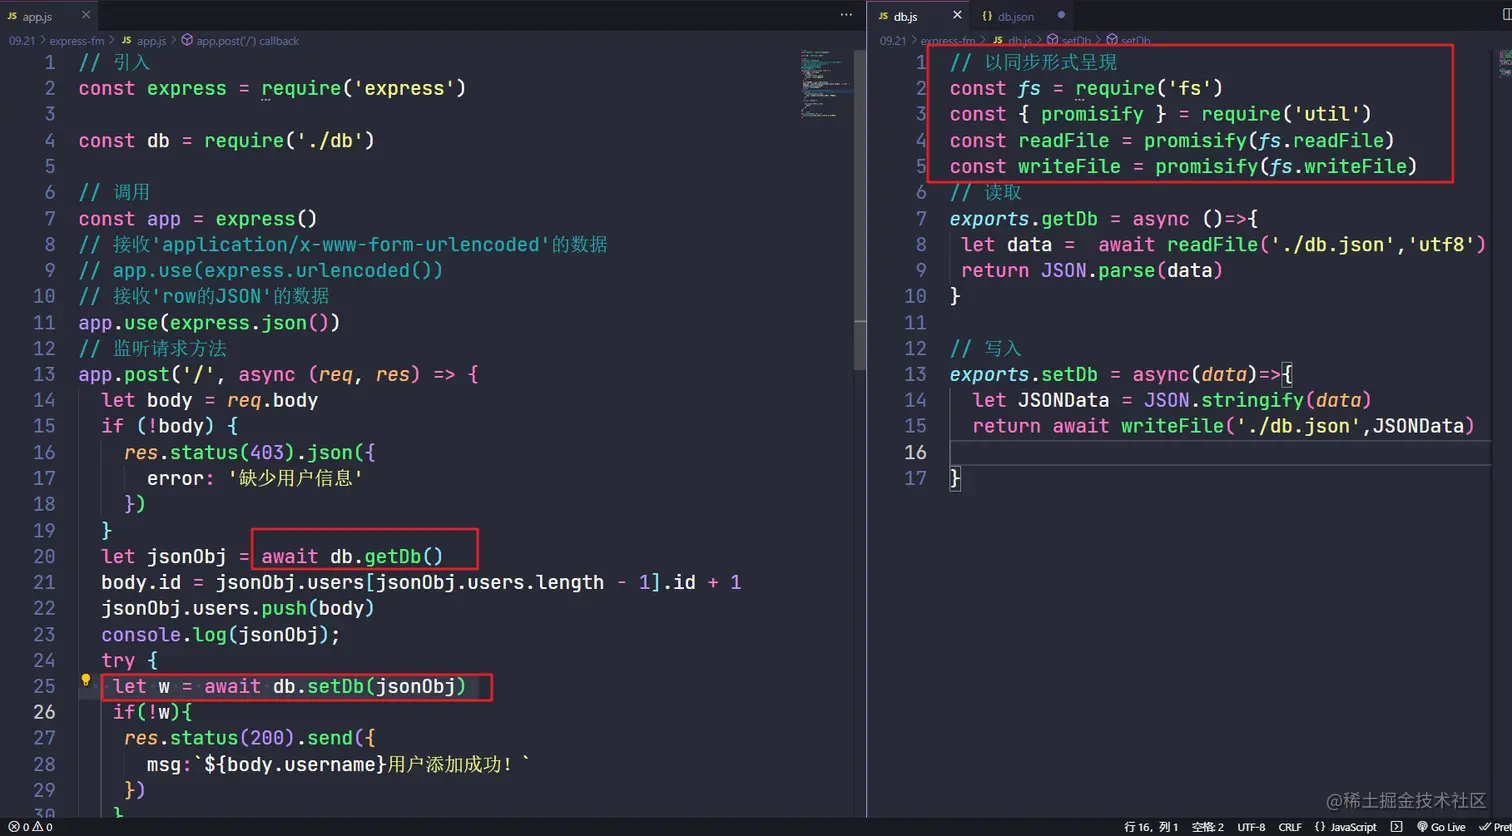Image resolution: width=1512 pixels, height=836 pixels.
Task: Click "await db.getDb()" on line 20
Action: click(x=352, y=557)
